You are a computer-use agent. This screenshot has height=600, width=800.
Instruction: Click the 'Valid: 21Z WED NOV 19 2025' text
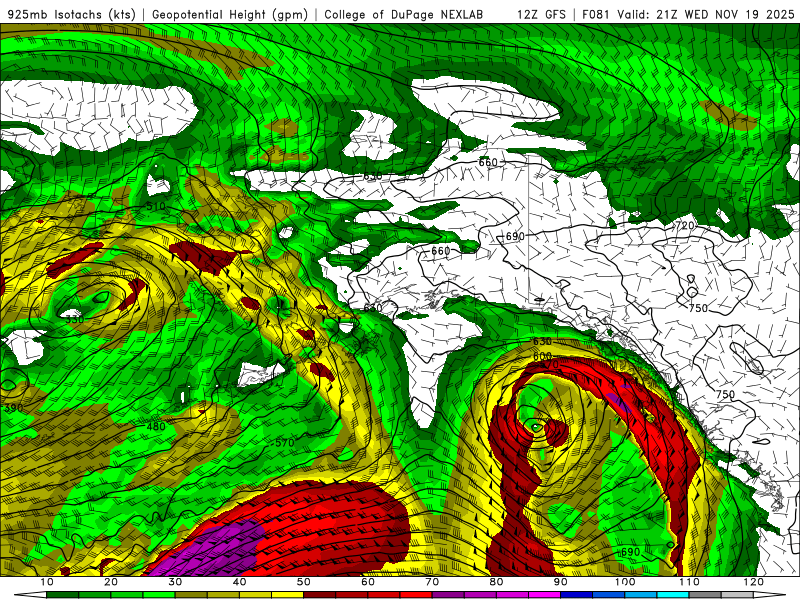[x=706, y=14]
